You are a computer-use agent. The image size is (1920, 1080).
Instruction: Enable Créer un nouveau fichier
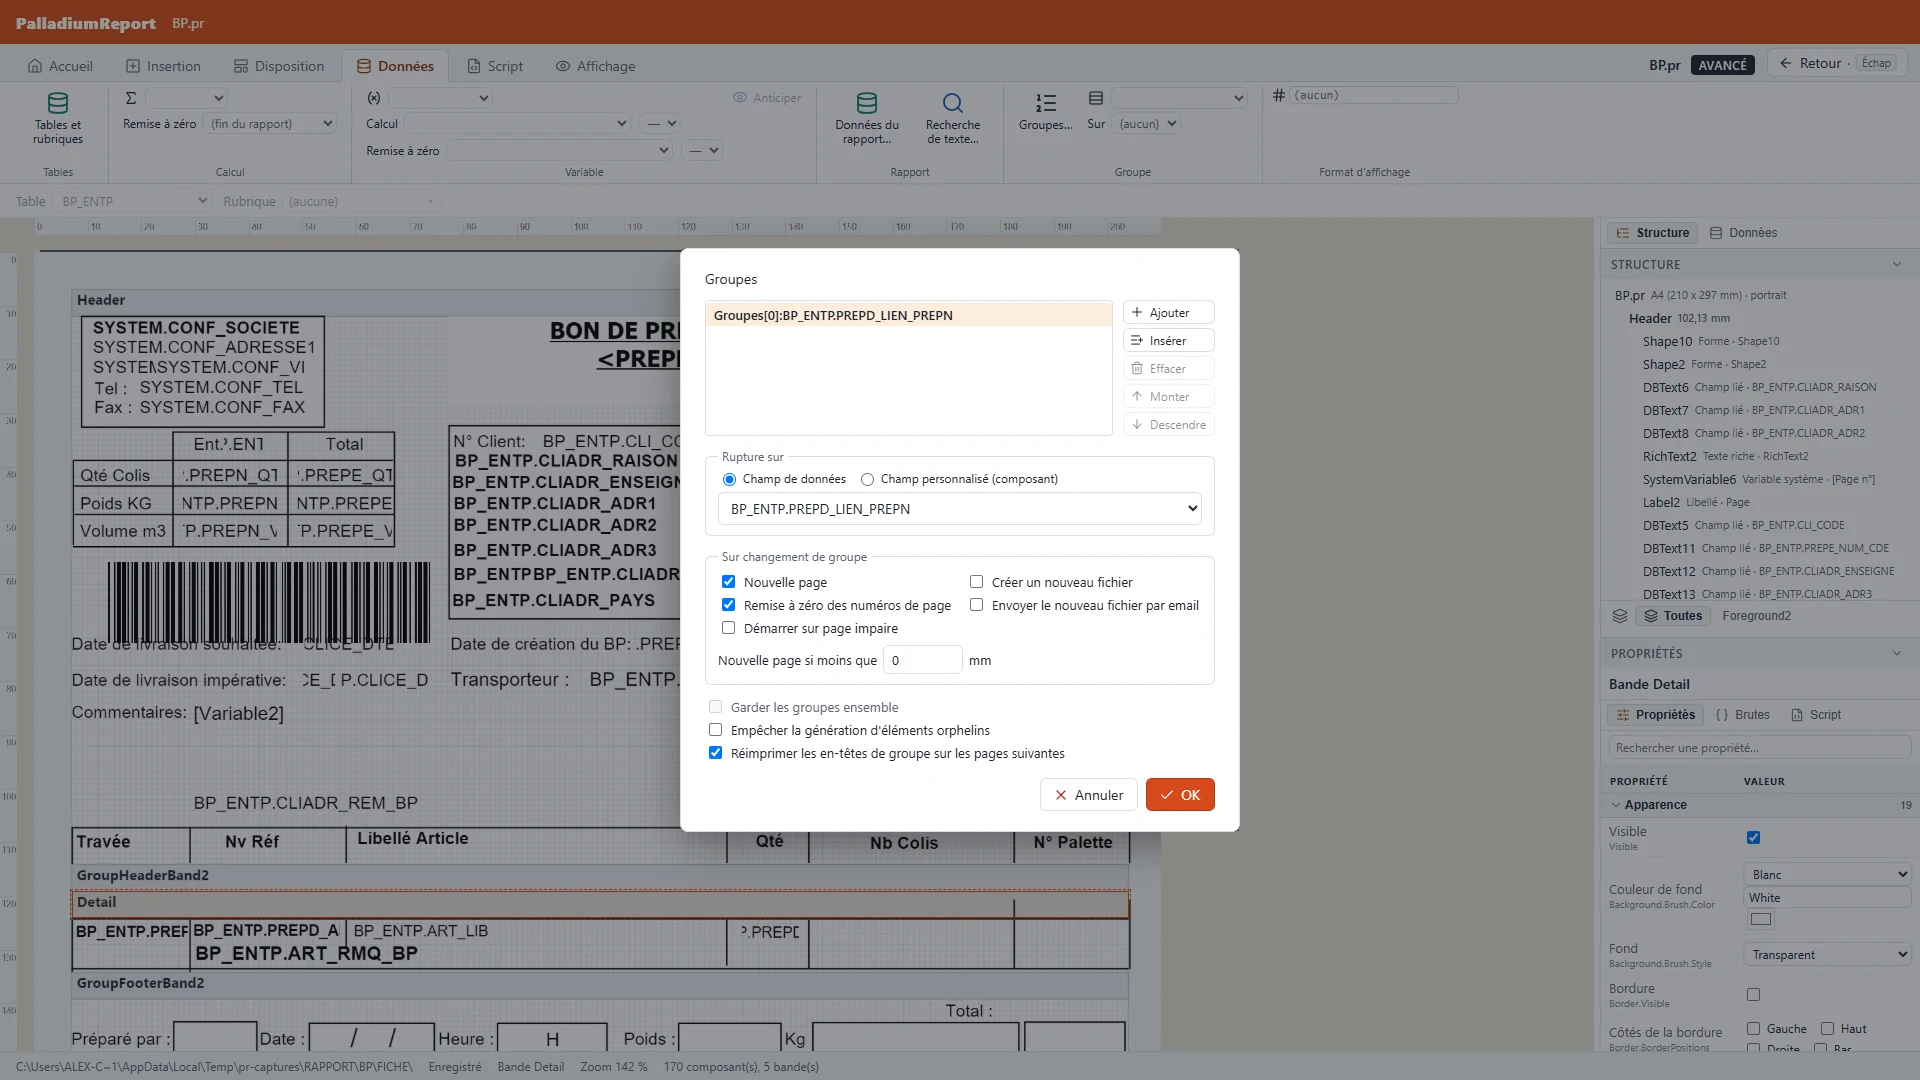click(976, 582)
